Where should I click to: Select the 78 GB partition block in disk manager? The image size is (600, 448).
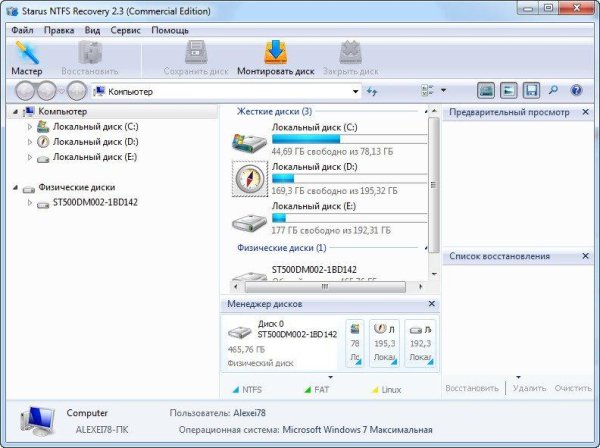pyautogui.click(x=355, y=344)
